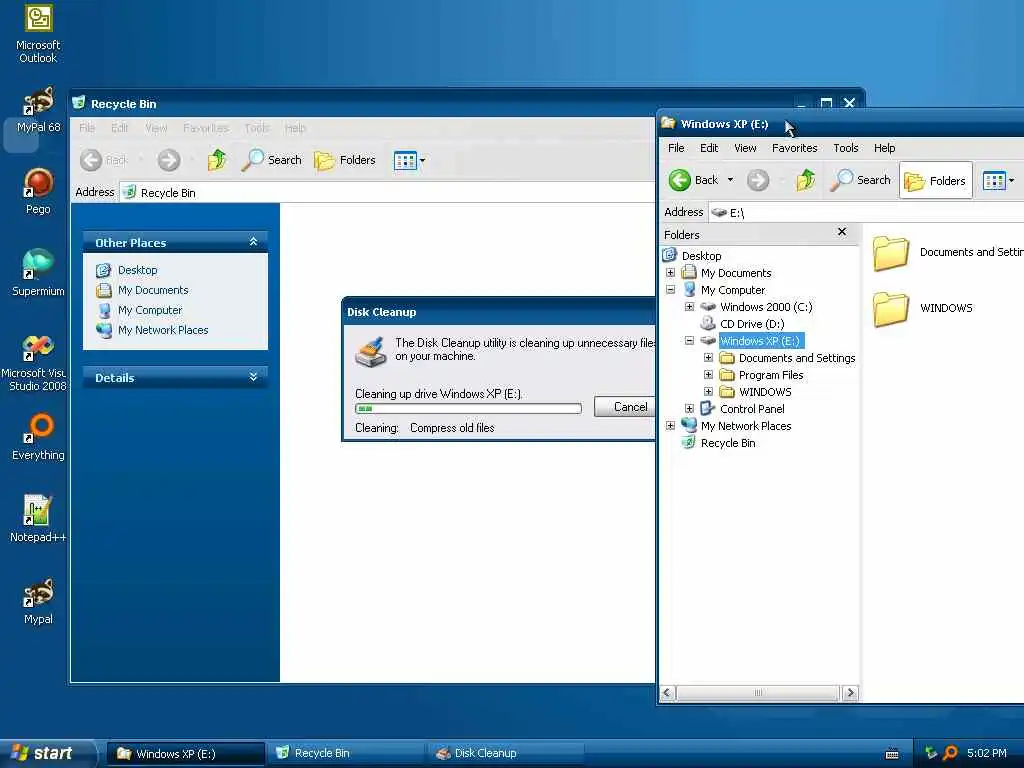The width and height of the screenshot is (1024, 768).
Task: Click Back button in Windows XP (E:) window
Action: tap(694, 180)
